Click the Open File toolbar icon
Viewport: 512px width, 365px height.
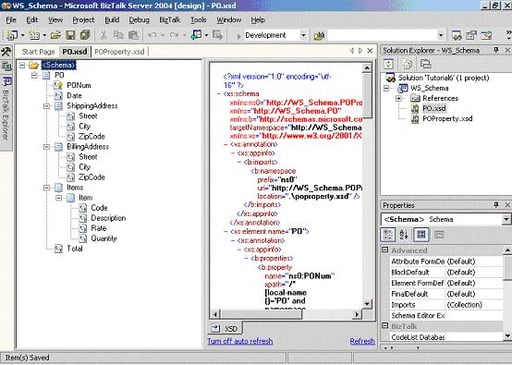(56, 35)
